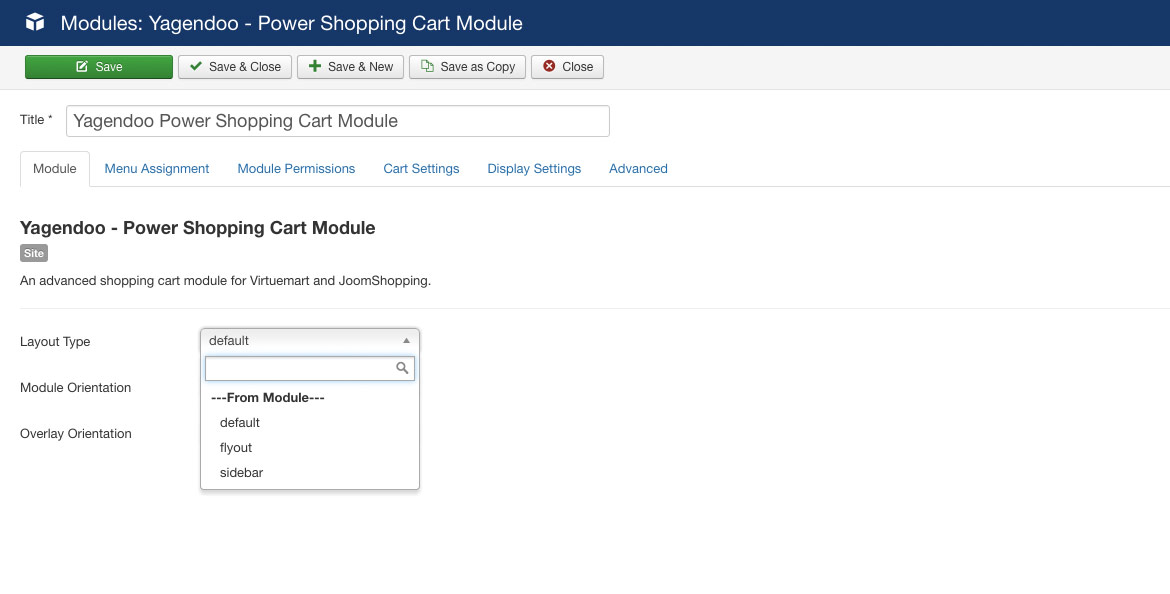
Task: Click the Layout Type label
Action: point(55,342)
